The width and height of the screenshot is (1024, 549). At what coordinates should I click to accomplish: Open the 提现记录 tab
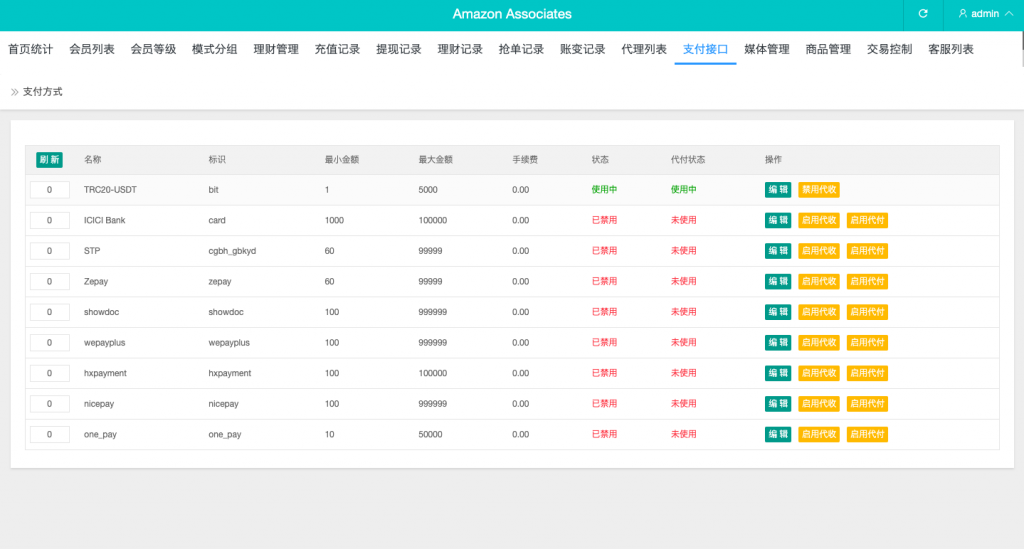[398, 49]
